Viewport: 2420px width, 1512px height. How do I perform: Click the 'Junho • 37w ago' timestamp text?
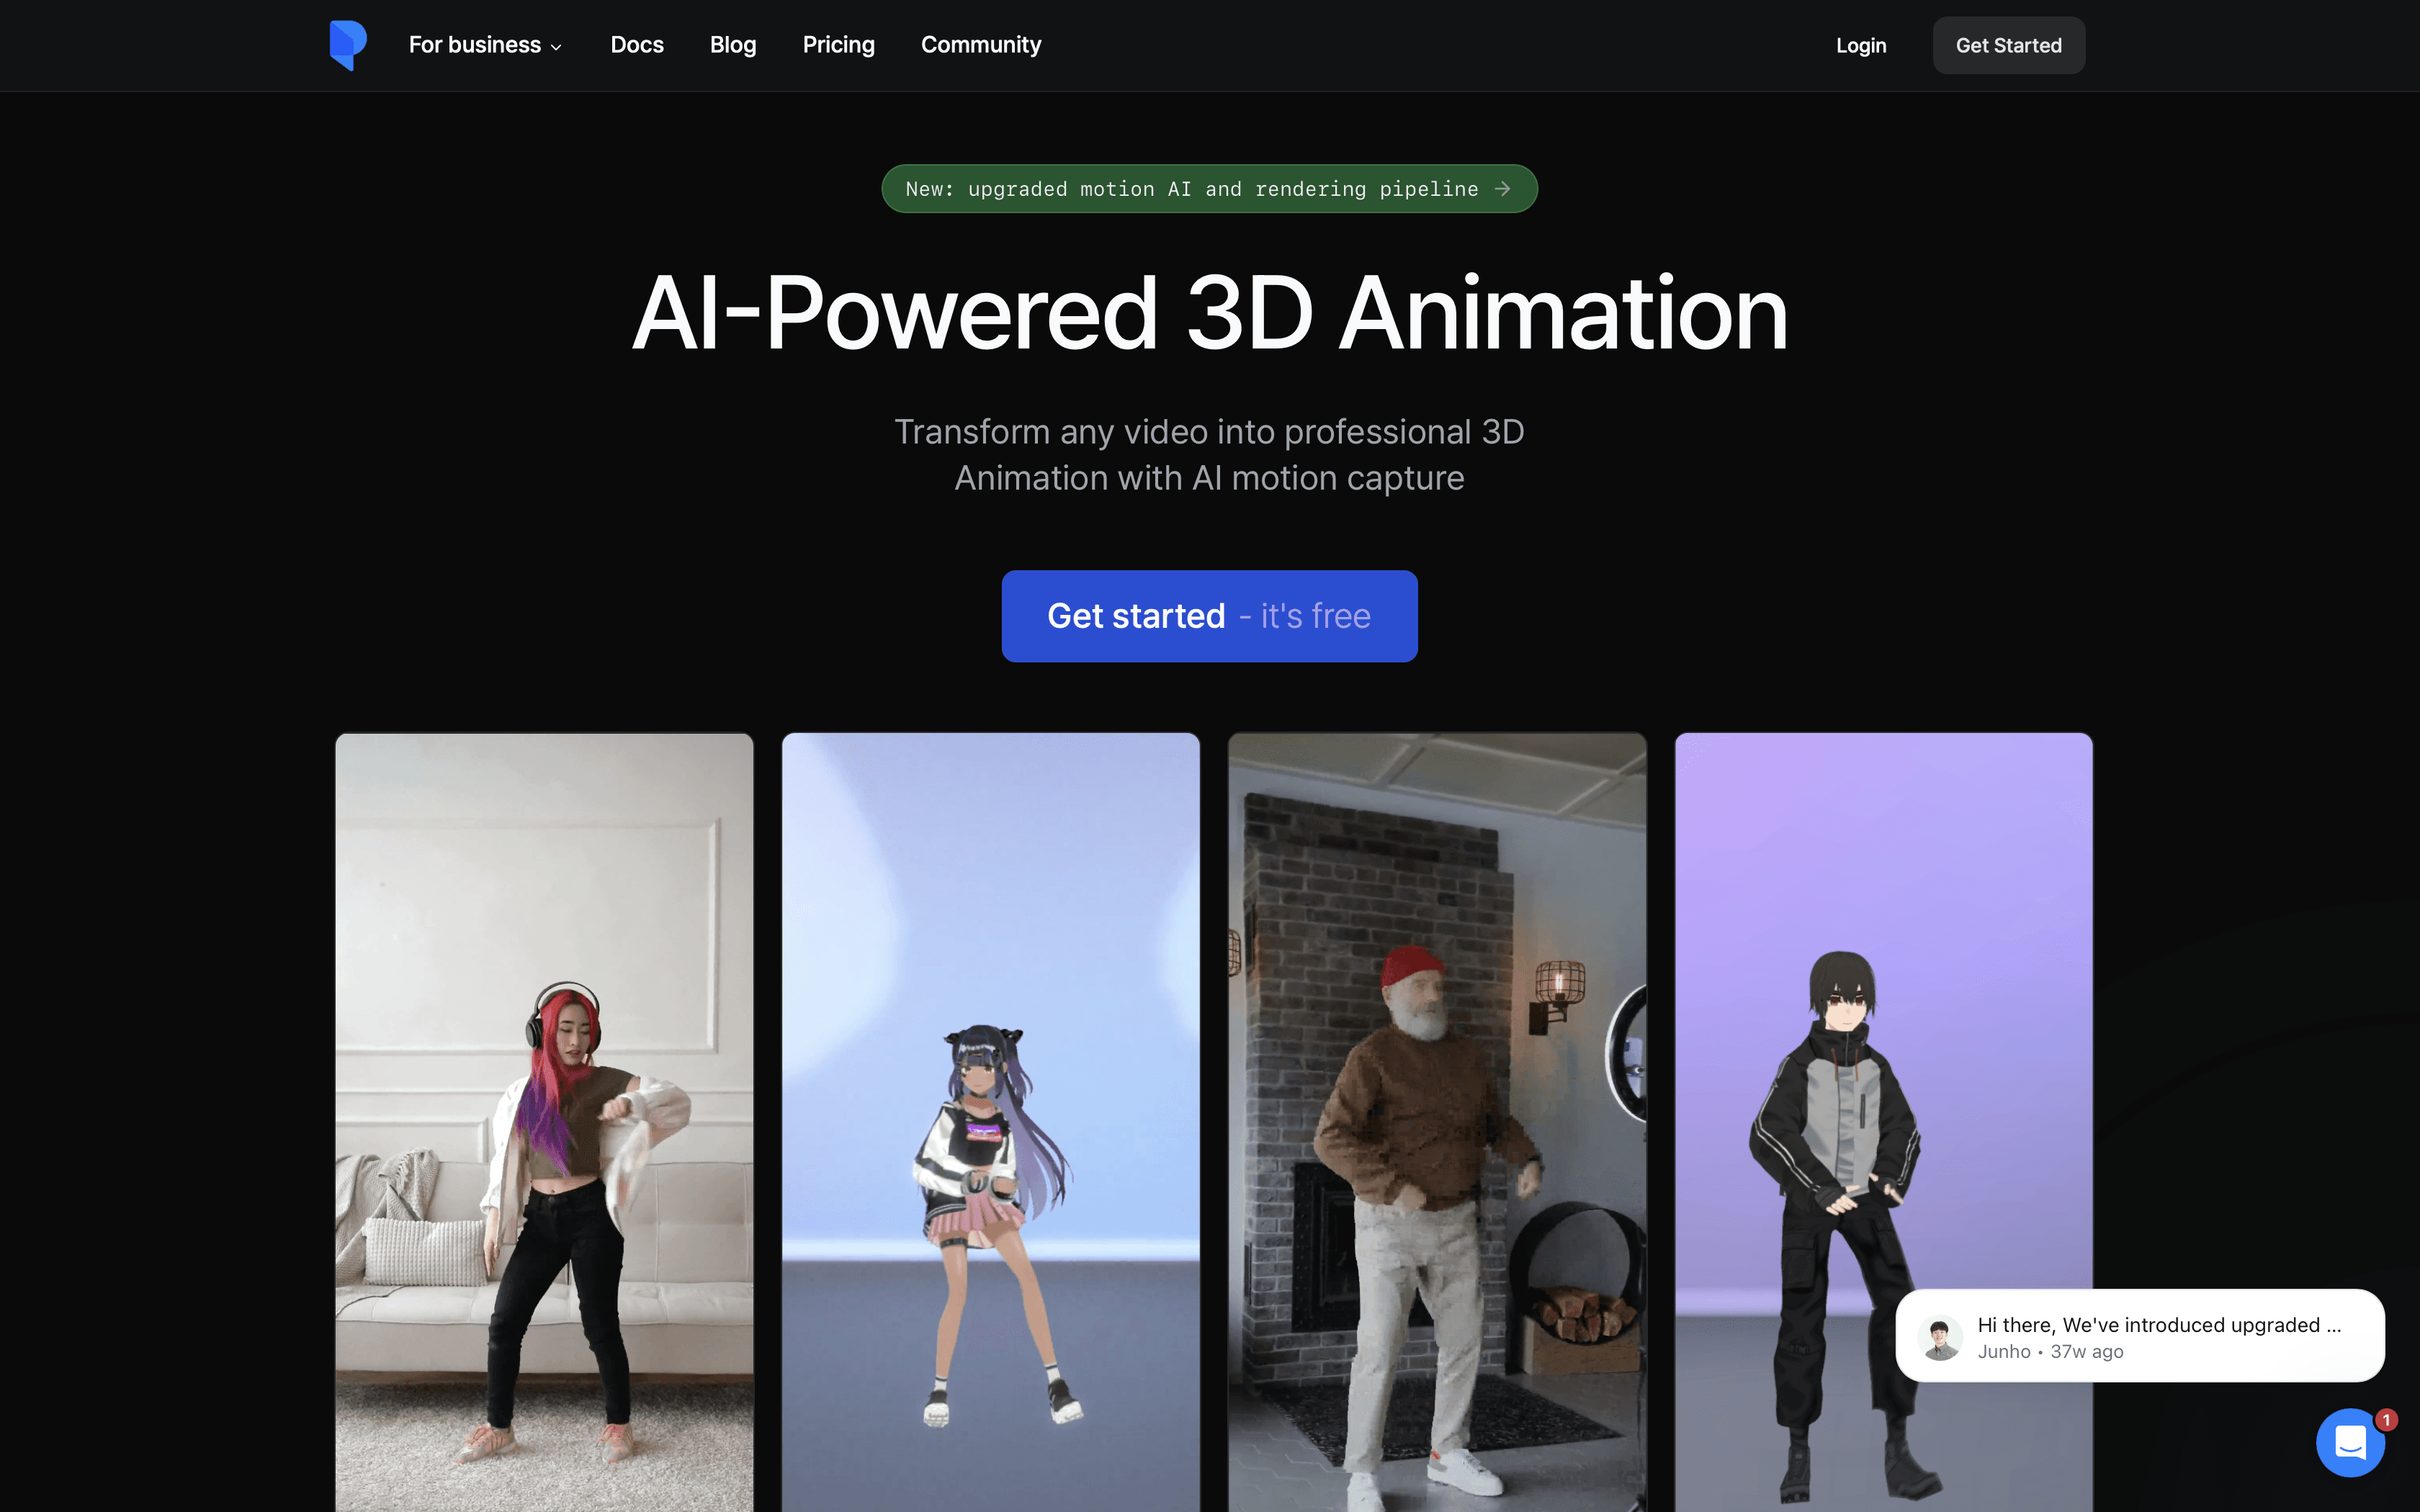[2050, 1351]
